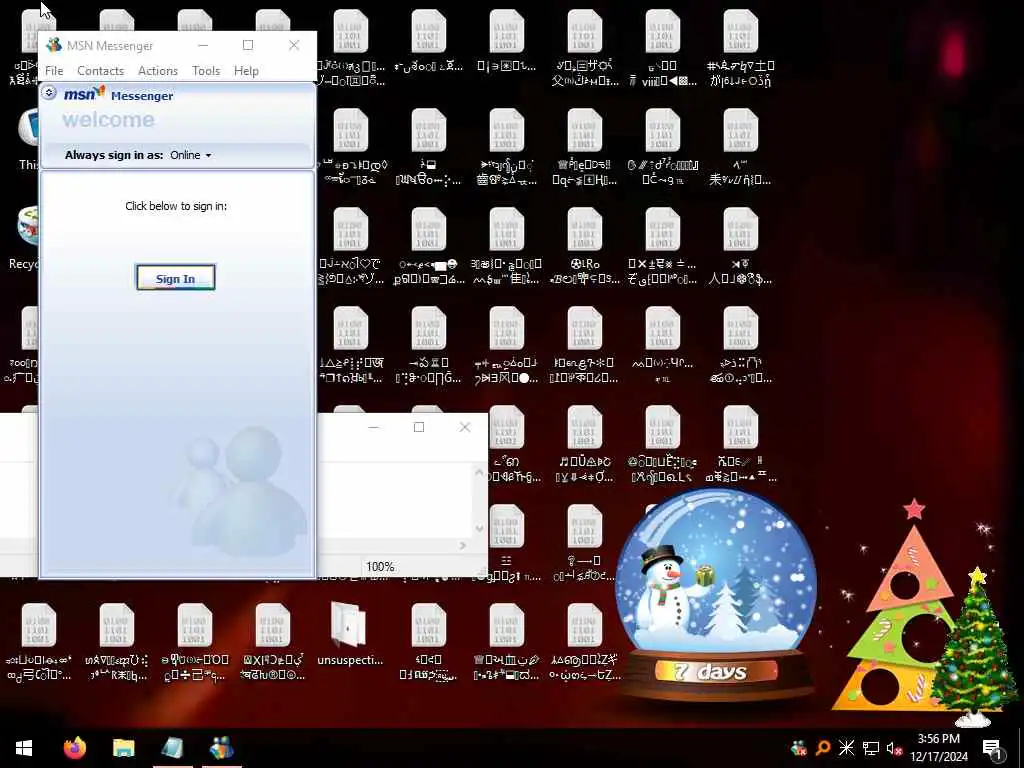Image resolution: width=1024 pixels, height=768 pixels.
Task: Click the 100% zoom status text
Action: click(380, 567)
